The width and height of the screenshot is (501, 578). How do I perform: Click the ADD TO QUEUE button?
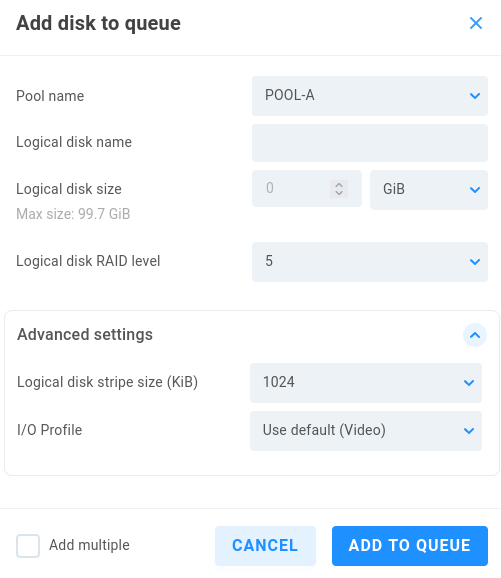410,546
